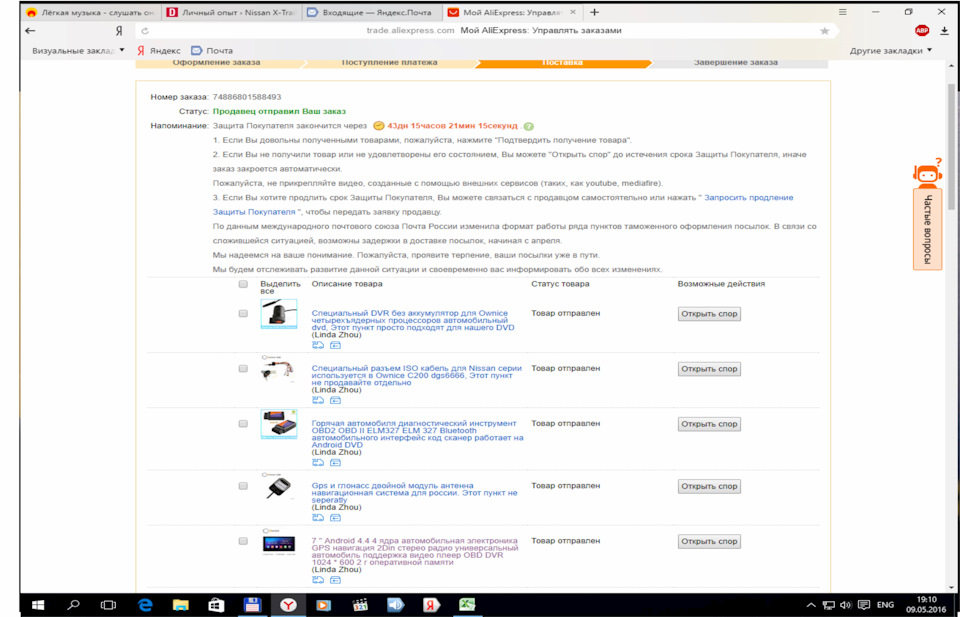
Task: Launch Microsoft Edge from taskbar
Action: pyautogui.click(x=145, y=605)
